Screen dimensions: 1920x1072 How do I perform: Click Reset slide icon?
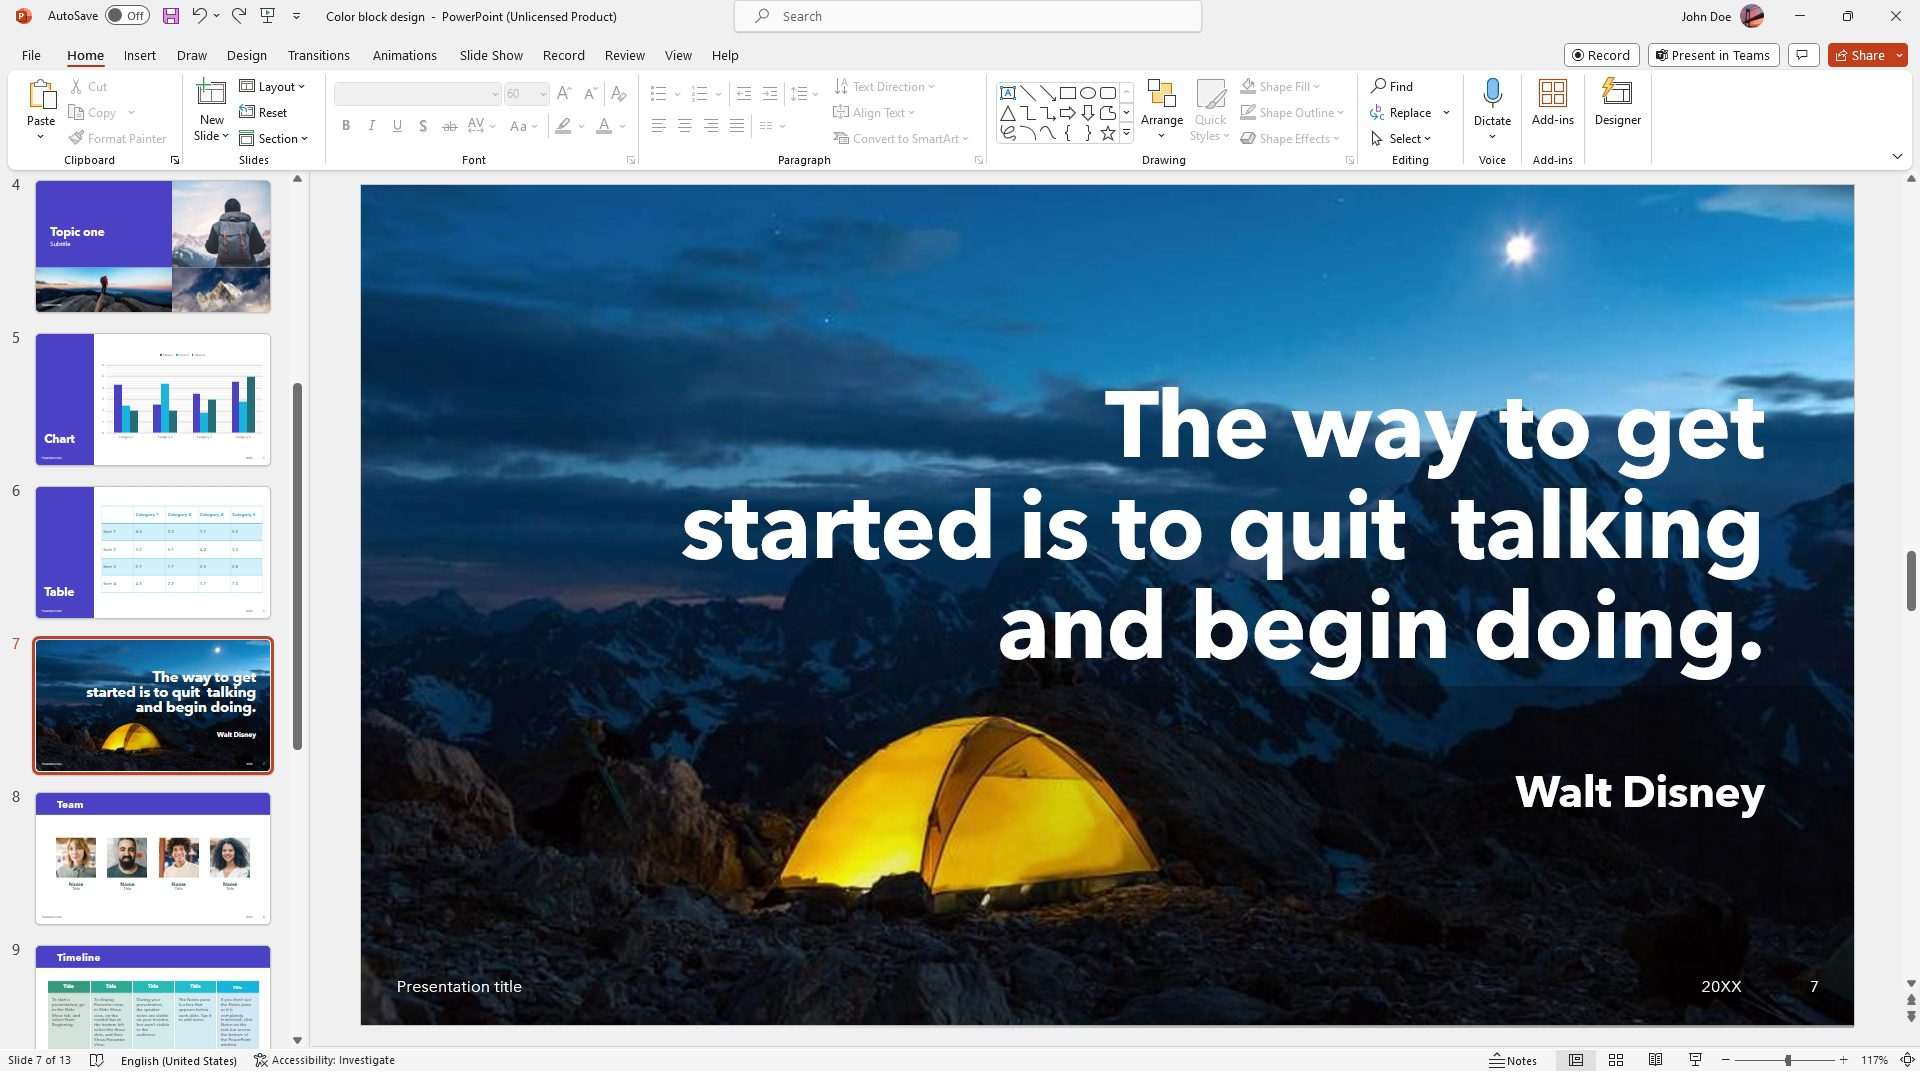coord(247,113)
